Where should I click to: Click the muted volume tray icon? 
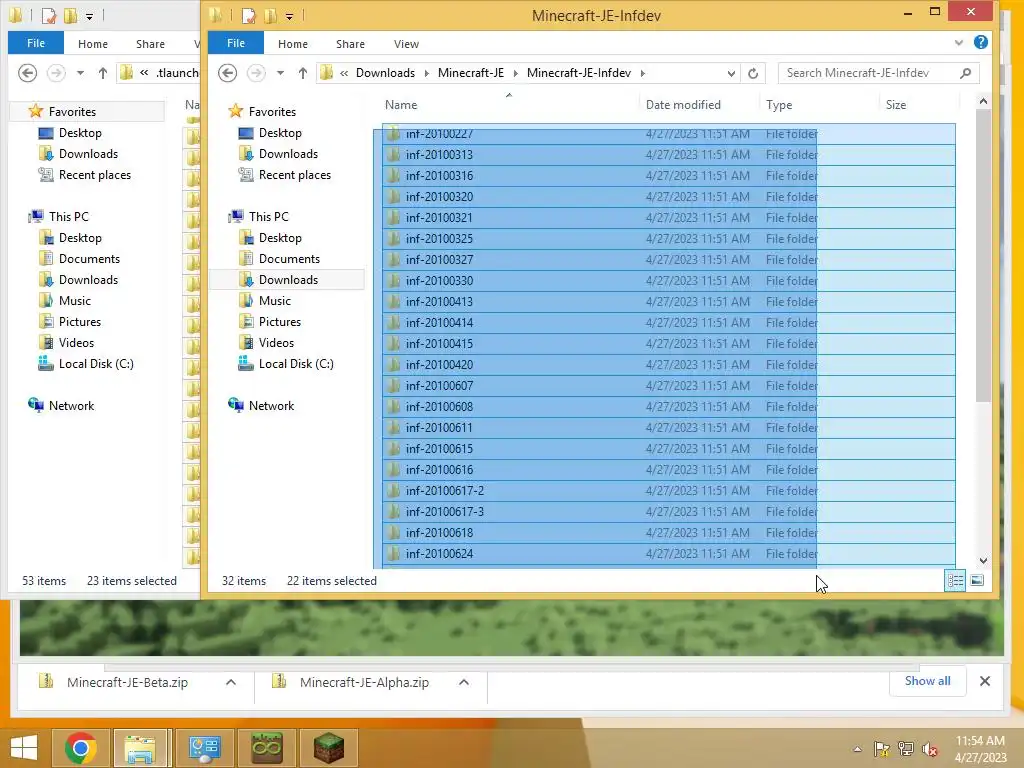pos(930,749)
